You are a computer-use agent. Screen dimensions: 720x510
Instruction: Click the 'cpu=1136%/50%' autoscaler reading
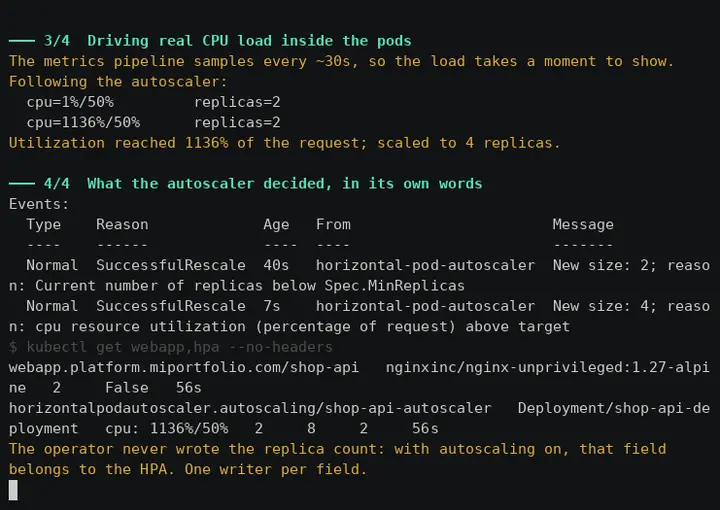click(83, 123)
